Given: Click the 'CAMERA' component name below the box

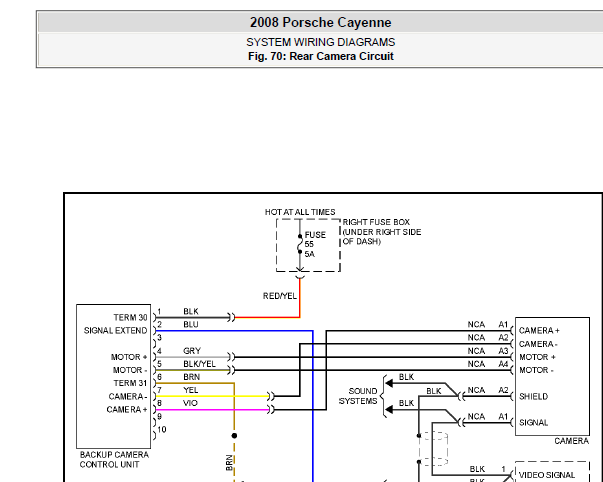Looking at the screenshot, I should [571, 441].
